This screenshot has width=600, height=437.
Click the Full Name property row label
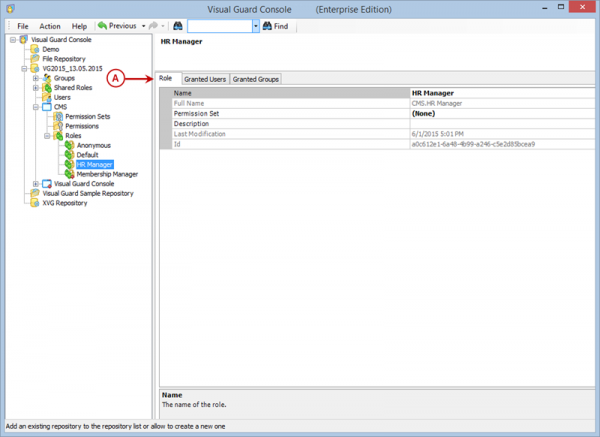point(189,103)
